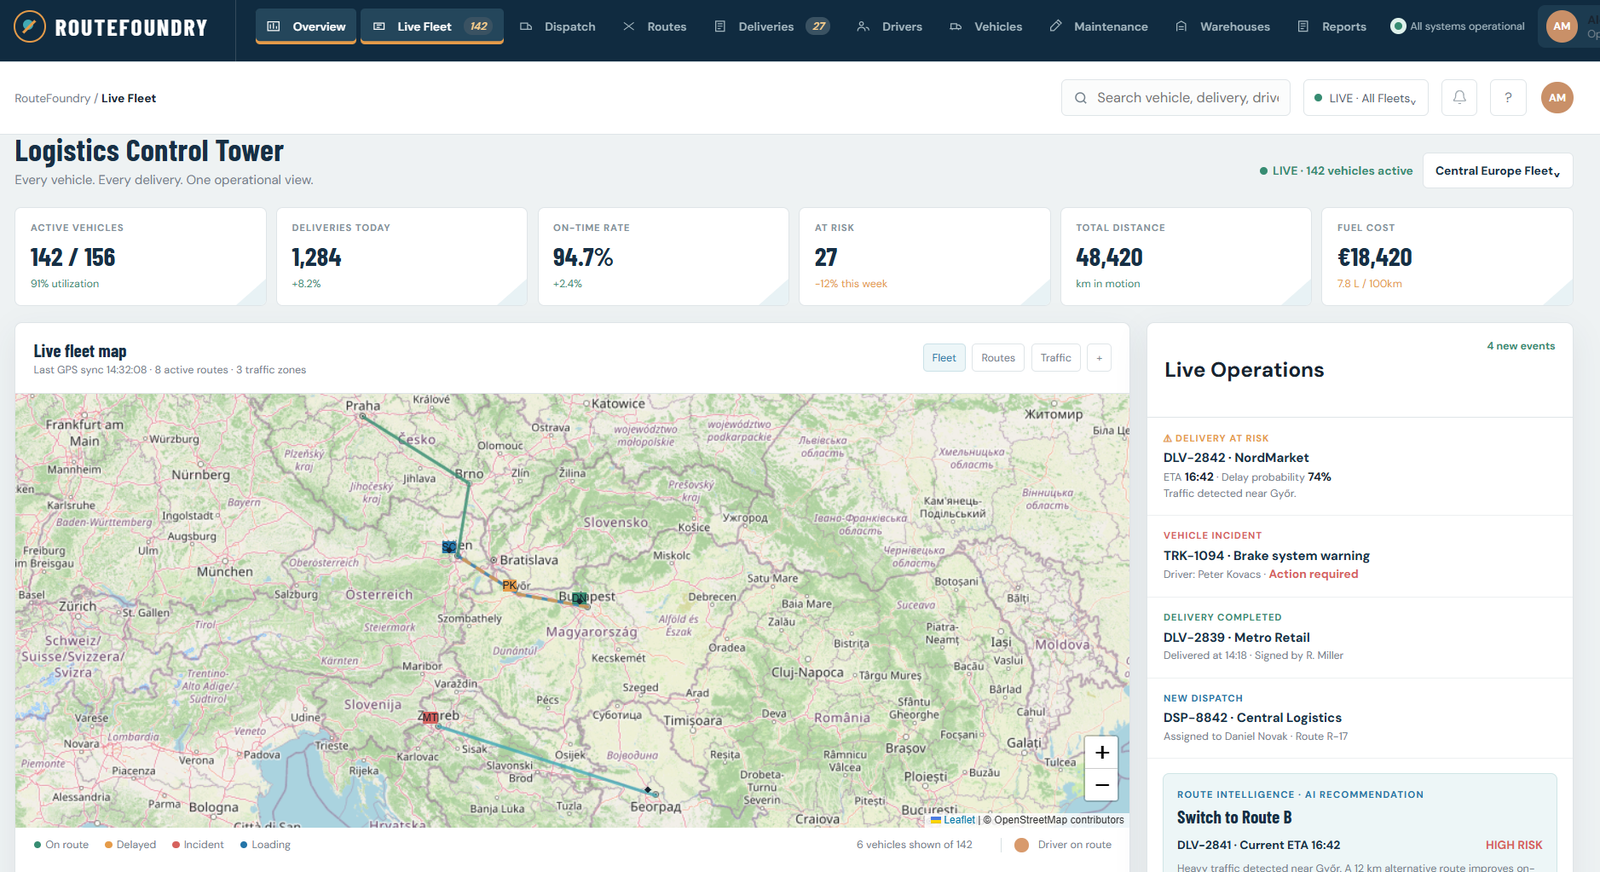This screenshot has width=1600, height=872.
Task: Click the PK vehicle marker near Győr
Action: [510, 585]
